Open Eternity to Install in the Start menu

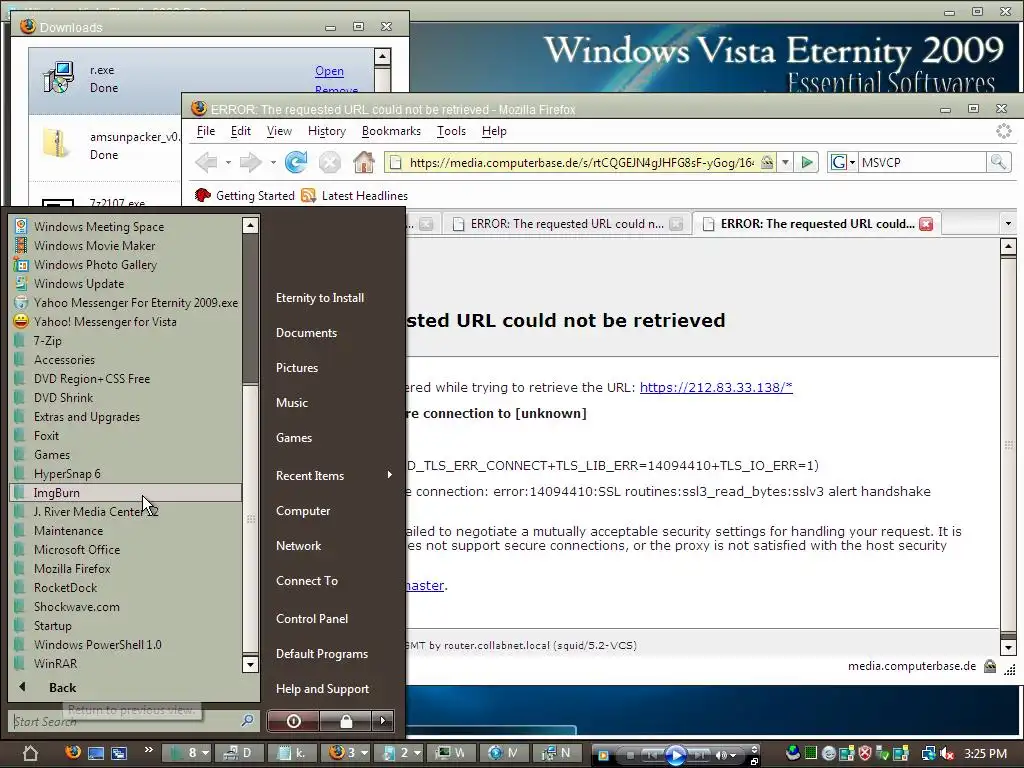(x=320, y=298)
